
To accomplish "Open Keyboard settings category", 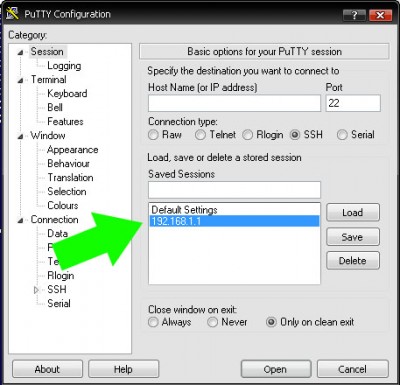I will click(x=67, y=94).
